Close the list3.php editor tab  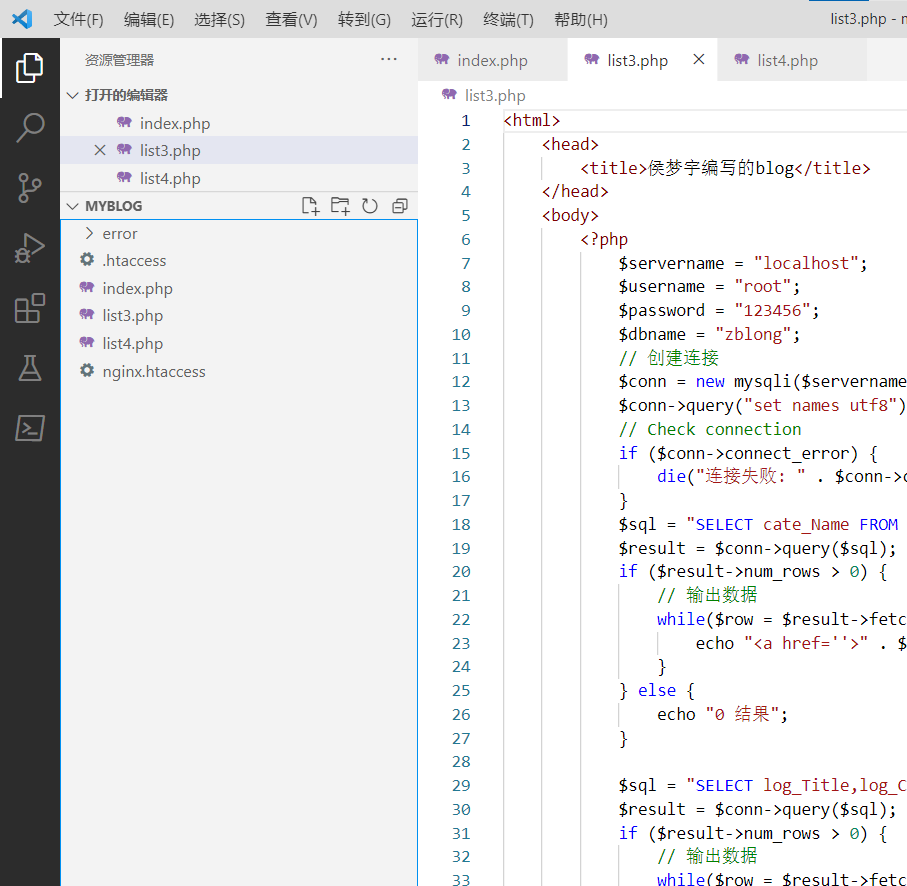click(x=699, y=59)
